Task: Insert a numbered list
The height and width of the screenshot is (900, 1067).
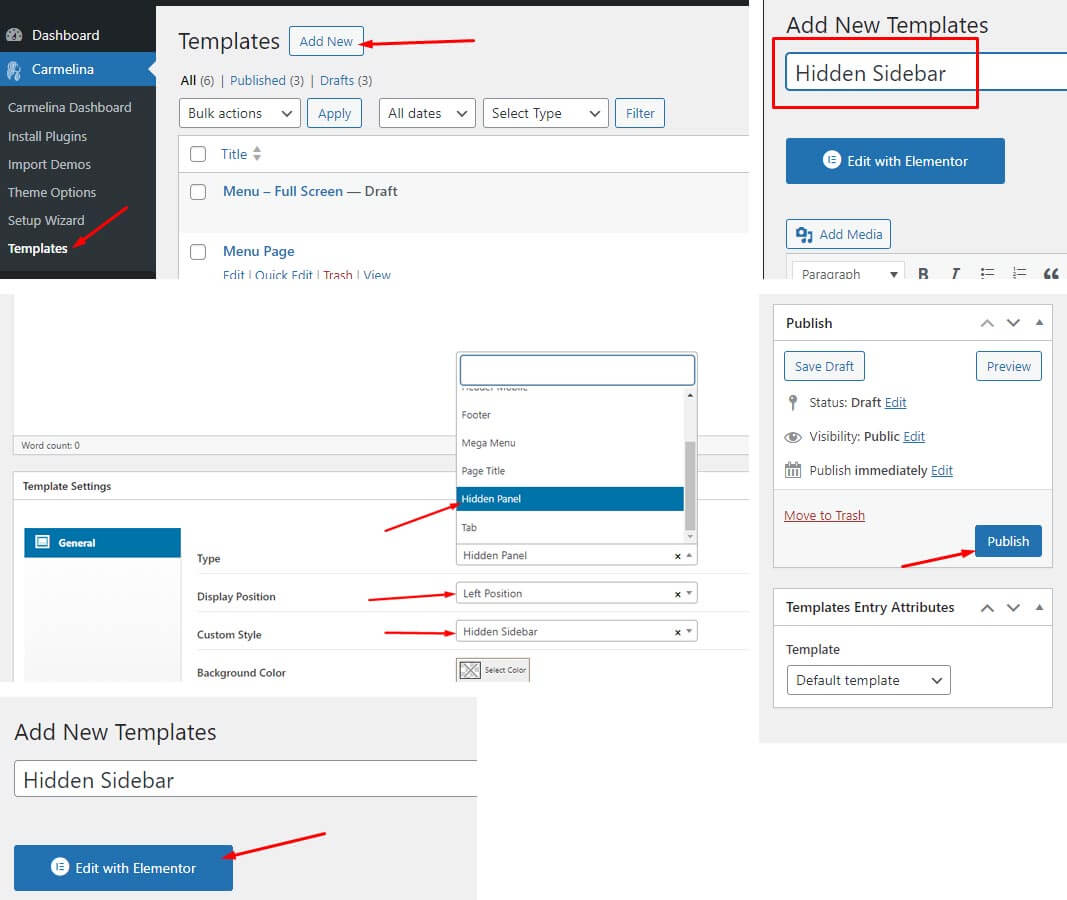Action: tap(1019, 273)
